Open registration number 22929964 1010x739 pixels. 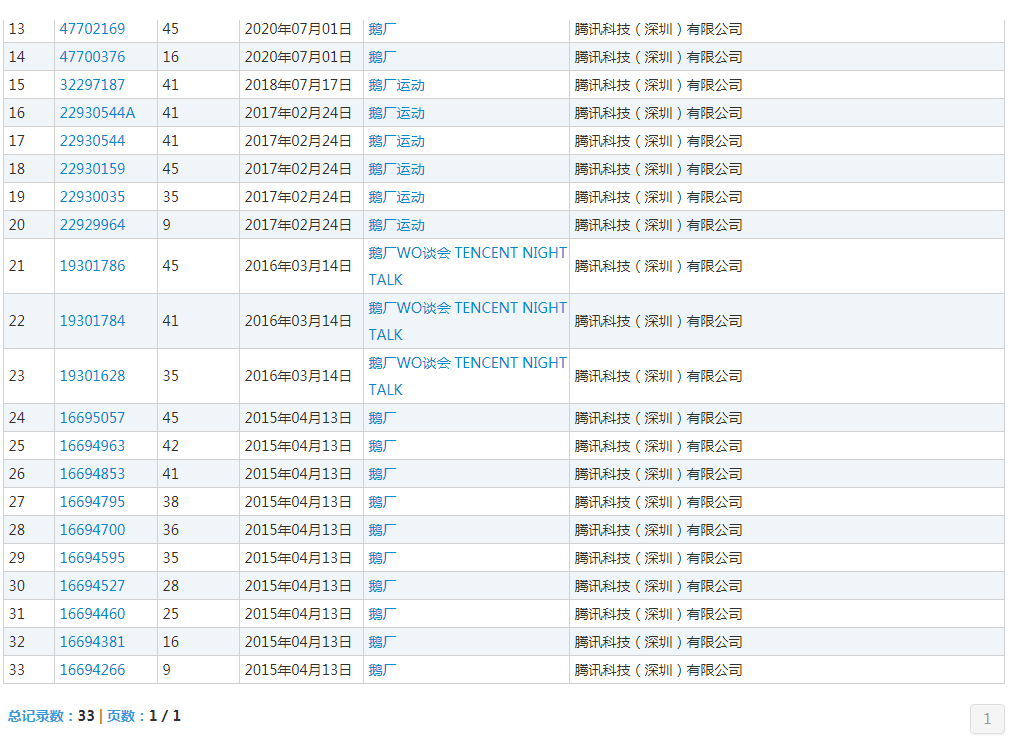click(92, 225)
